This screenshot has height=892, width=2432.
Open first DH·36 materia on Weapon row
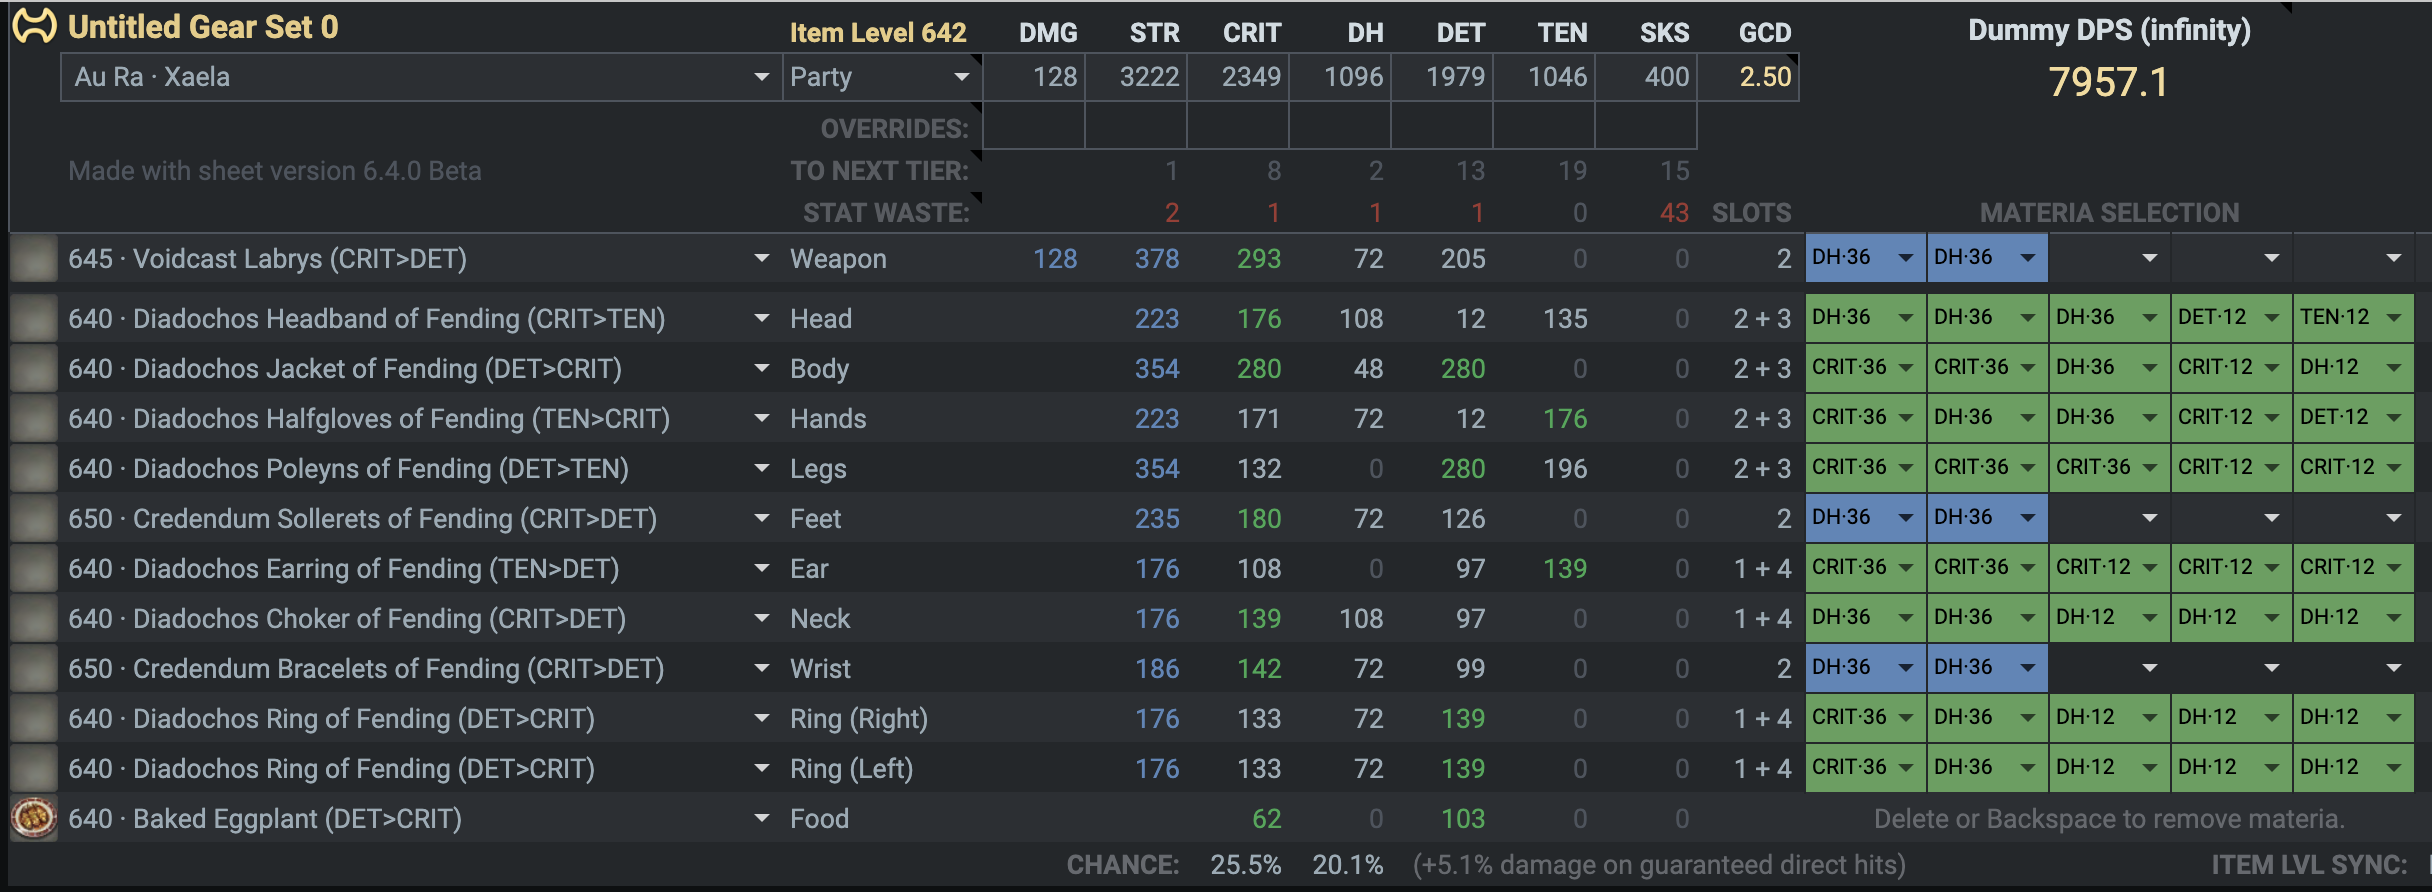[1905, 258]
